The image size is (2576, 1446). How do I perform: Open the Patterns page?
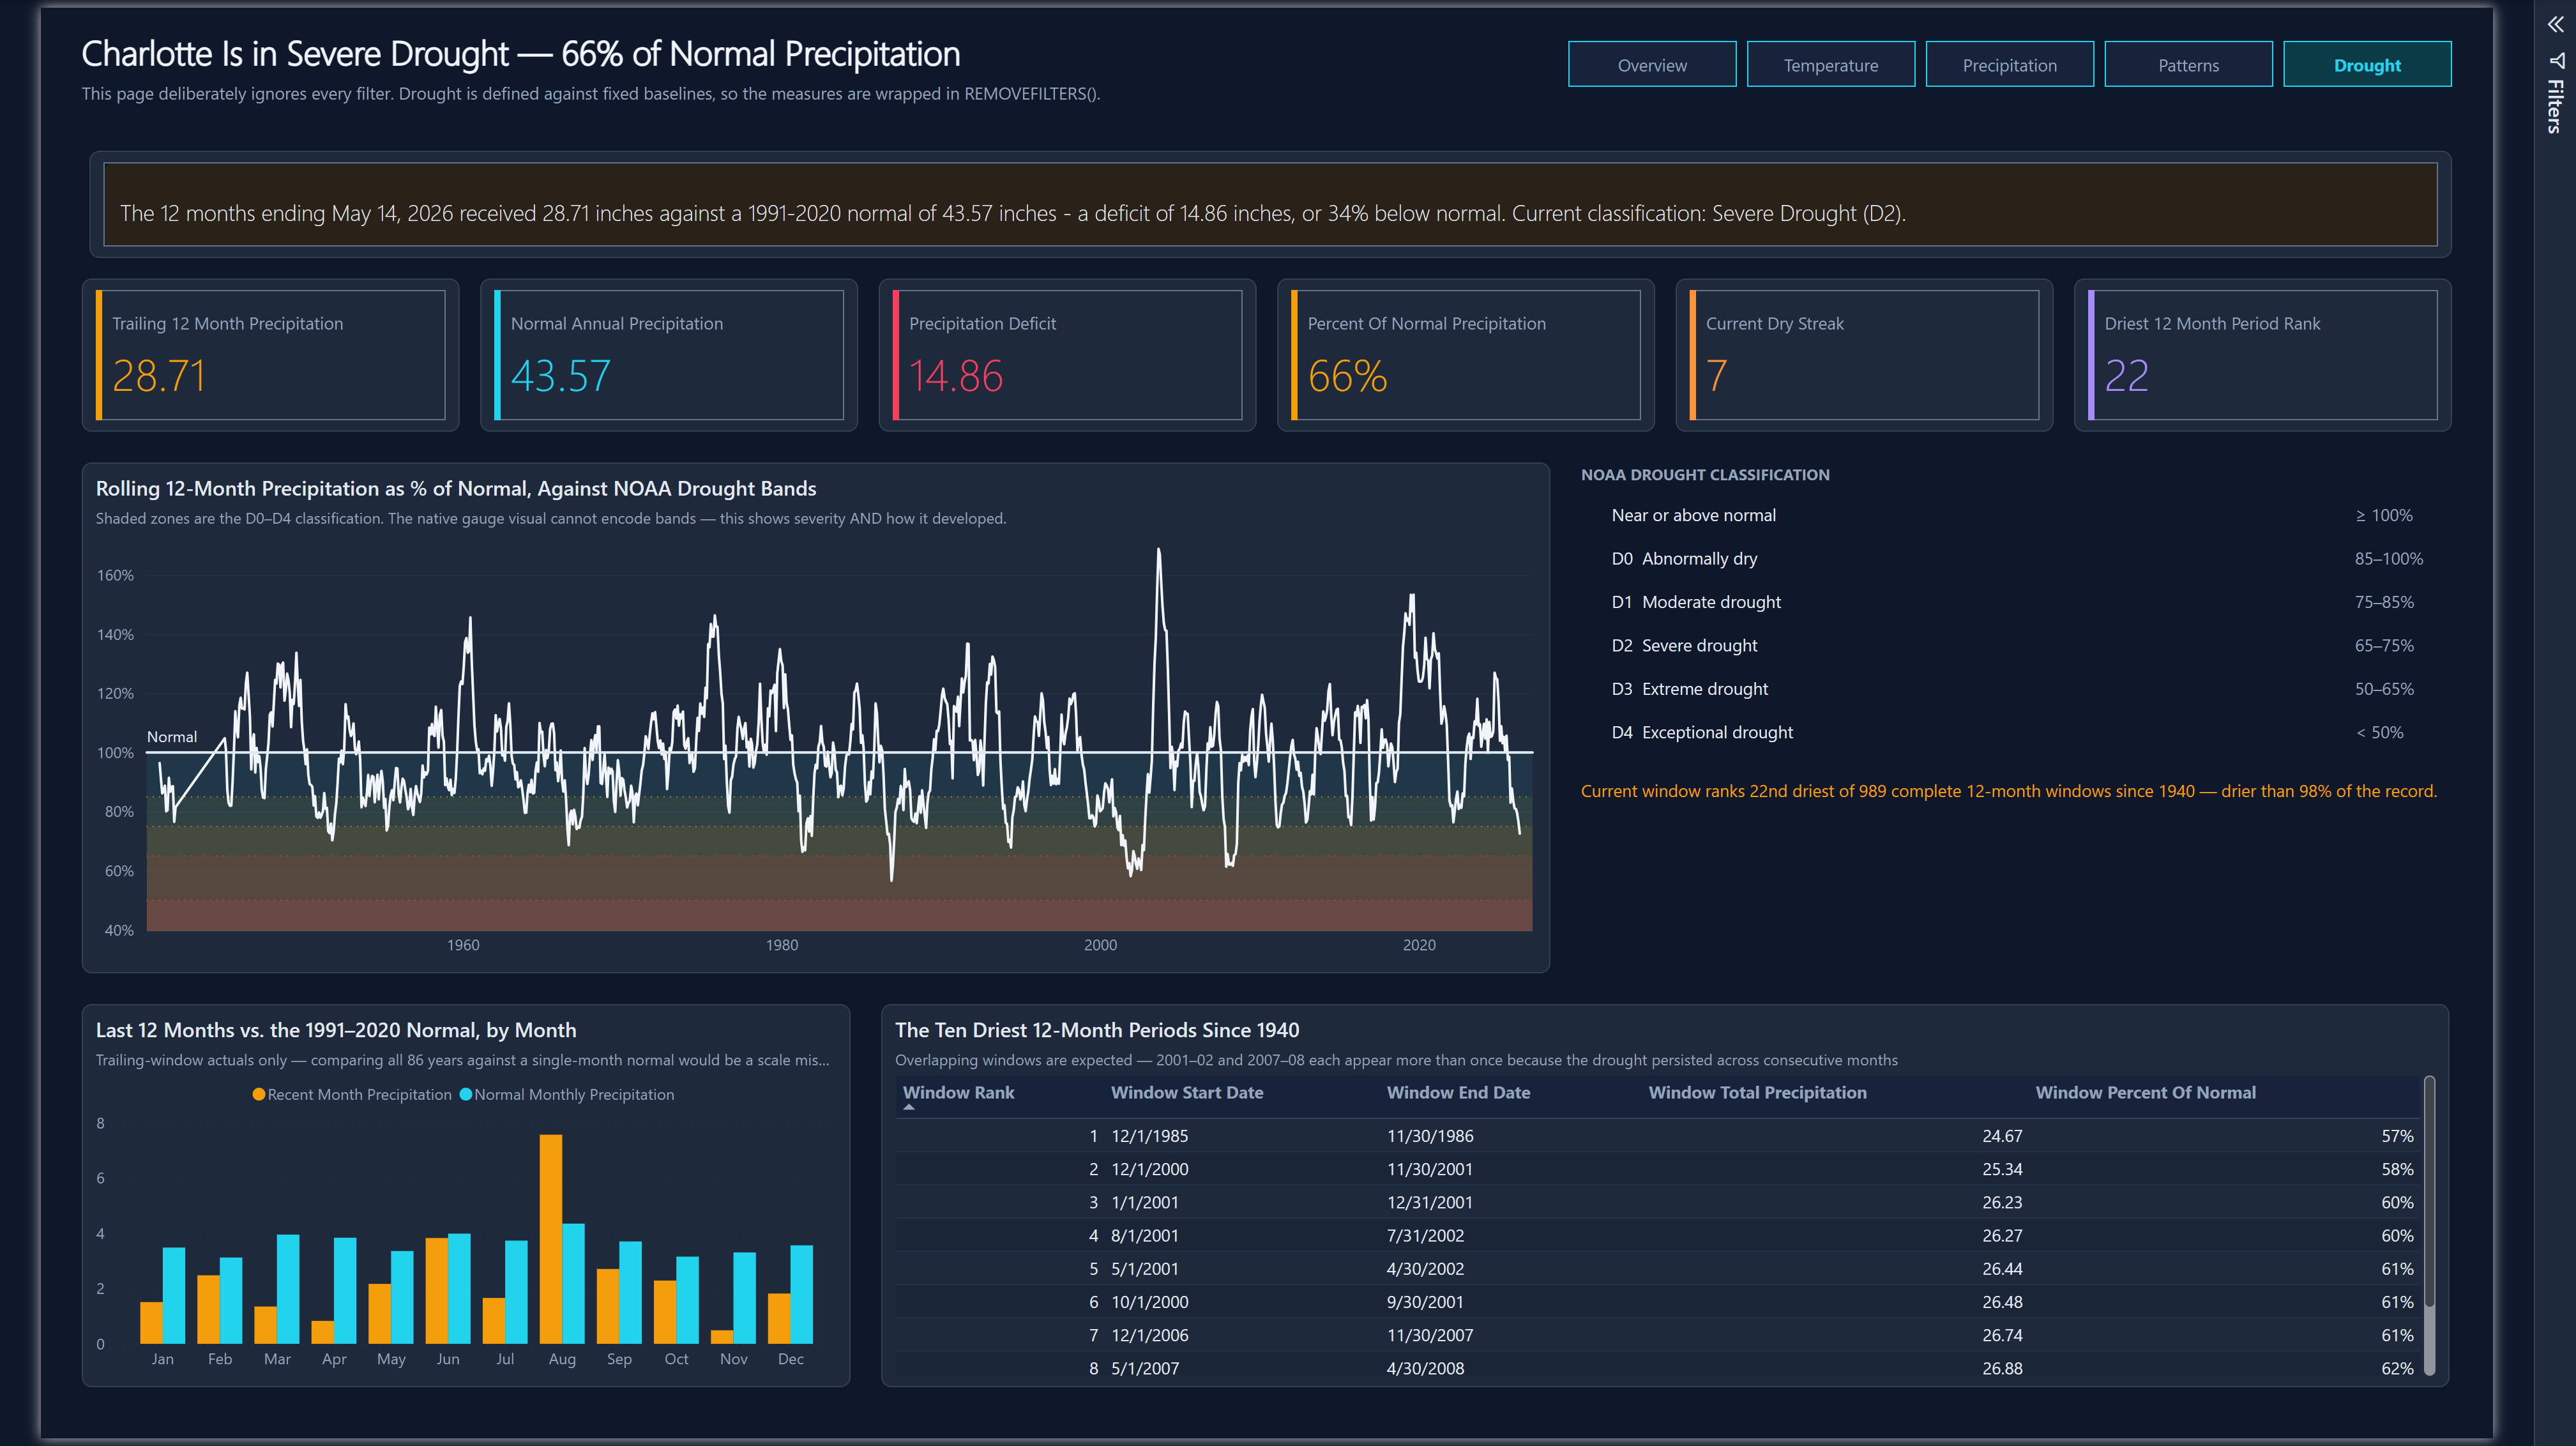pyautogui.click(x=2188, y=65)
